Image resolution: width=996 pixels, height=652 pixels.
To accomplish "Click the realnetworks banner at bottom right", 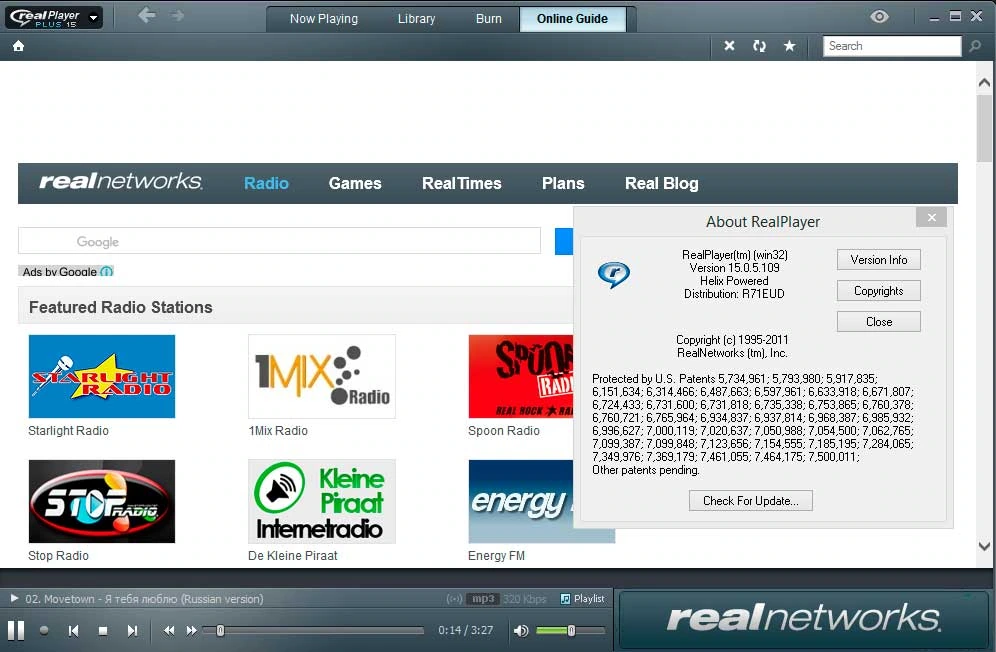I will pyautogui.click(x=804, y=618).
